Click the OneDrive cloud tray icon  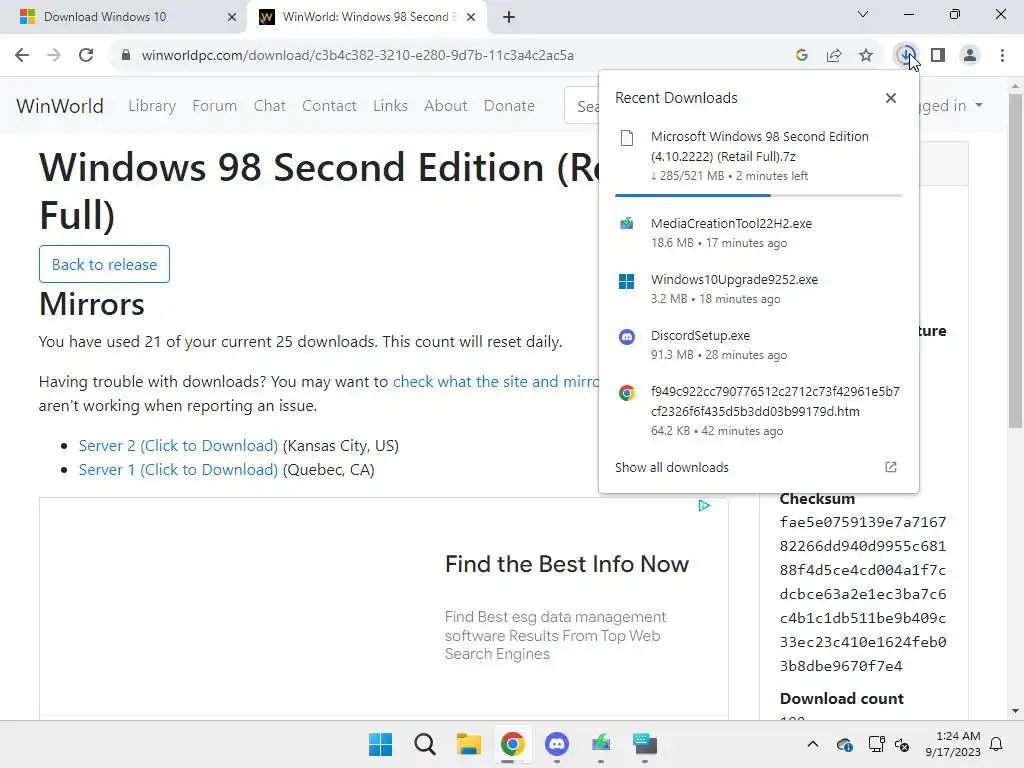844,744
